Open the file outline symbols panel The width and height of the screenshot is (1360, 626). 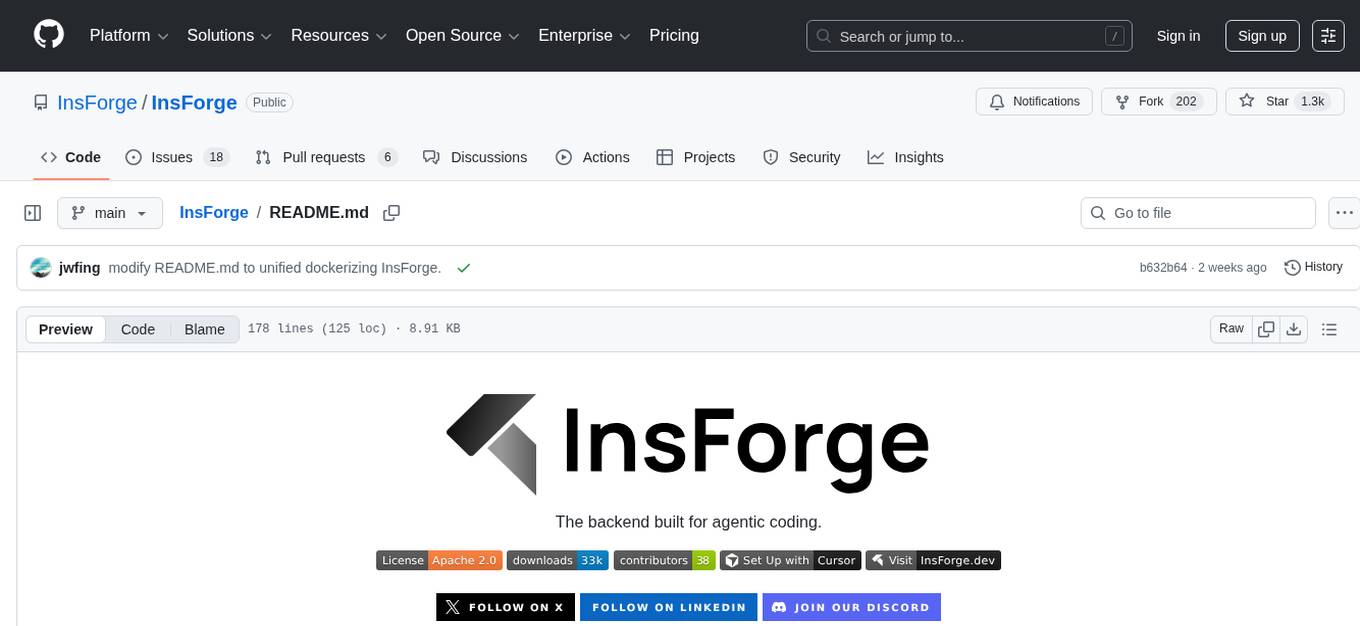(x=1330, y=328)
